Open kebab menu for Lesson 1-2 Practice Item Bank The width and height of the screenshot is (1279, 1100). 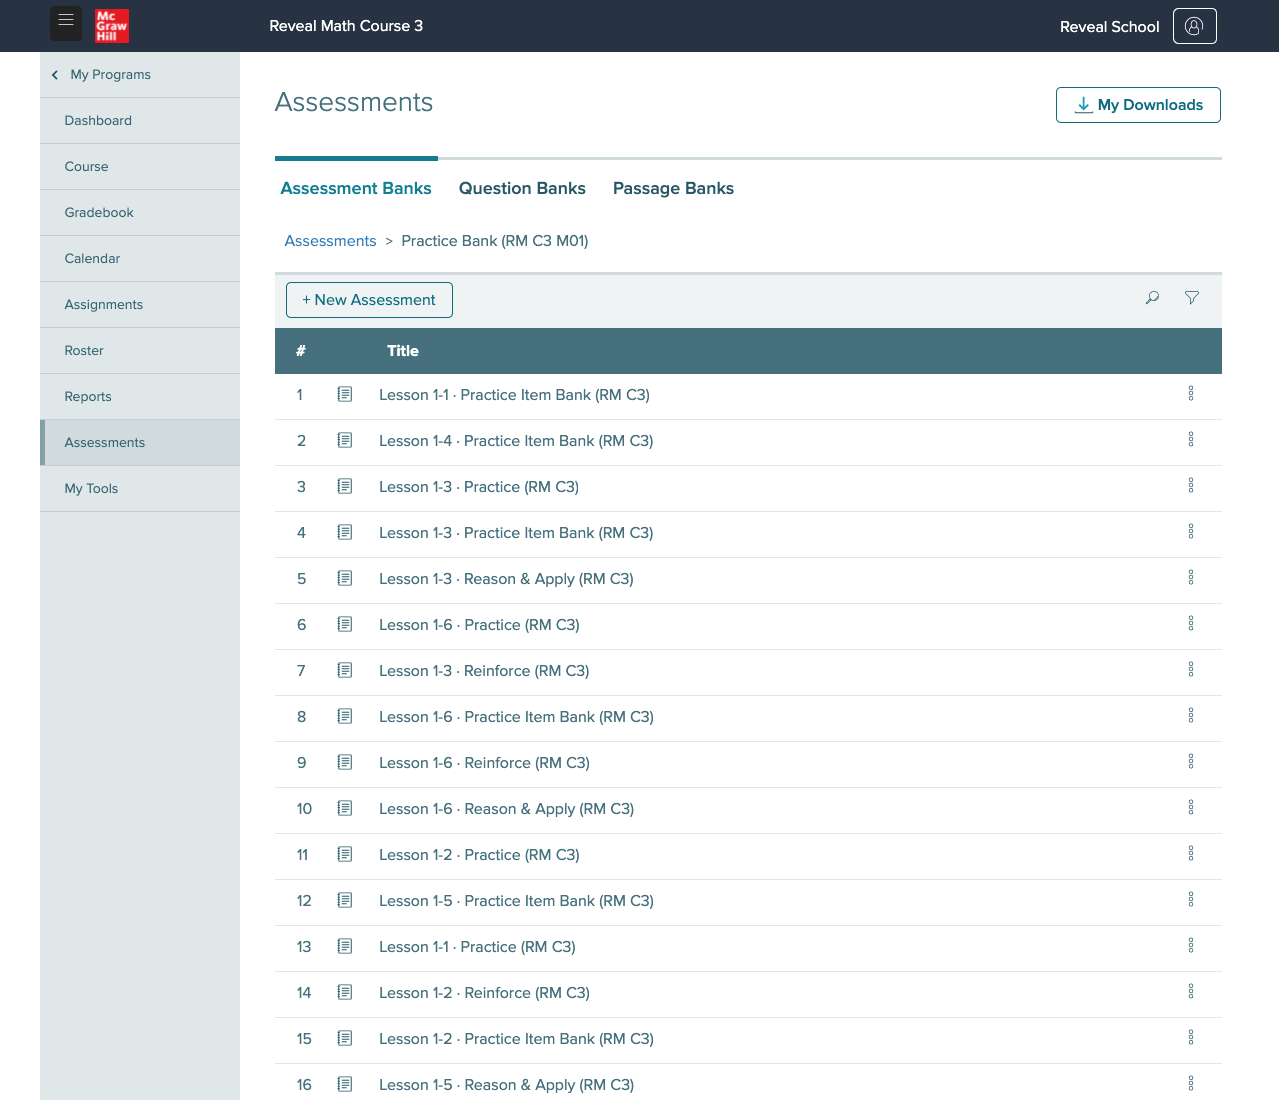[x=1191, y=1038]
